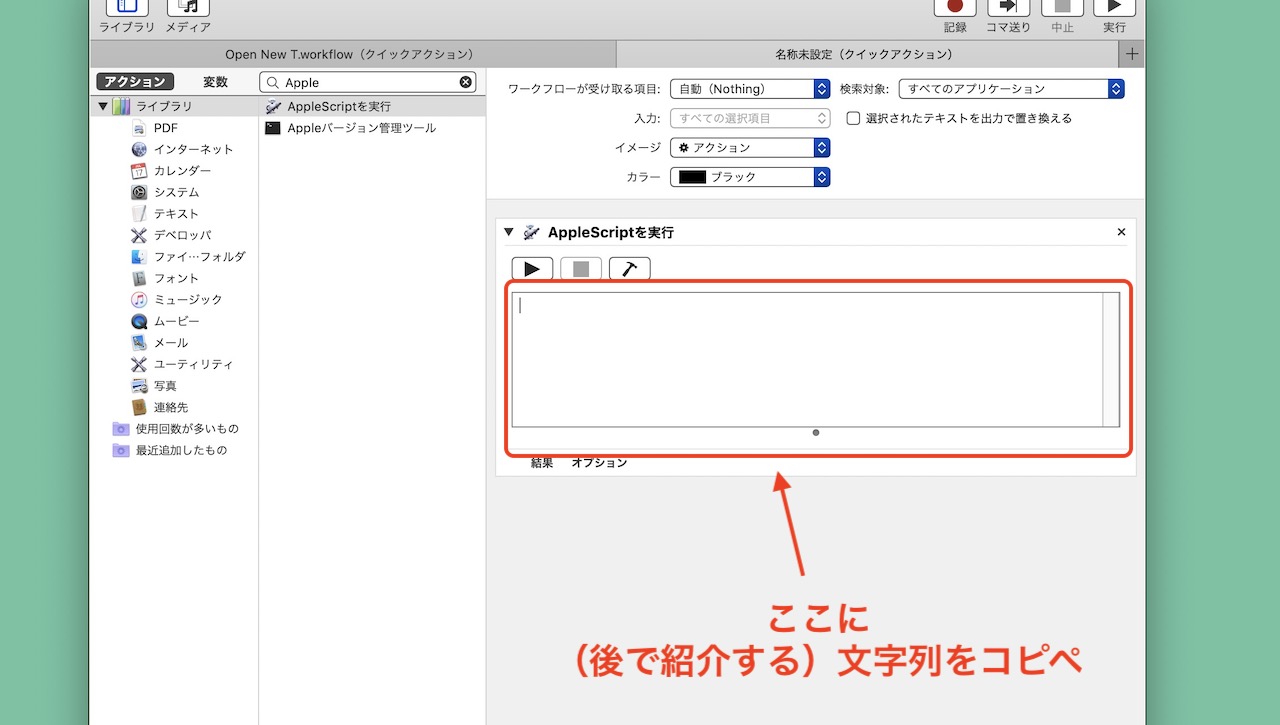Image resolution: width=1280 pixels, height=725 pixels.
Task: Collapse the ライブラリ tree
Action: pyautogui.click(x=103, y=106)
